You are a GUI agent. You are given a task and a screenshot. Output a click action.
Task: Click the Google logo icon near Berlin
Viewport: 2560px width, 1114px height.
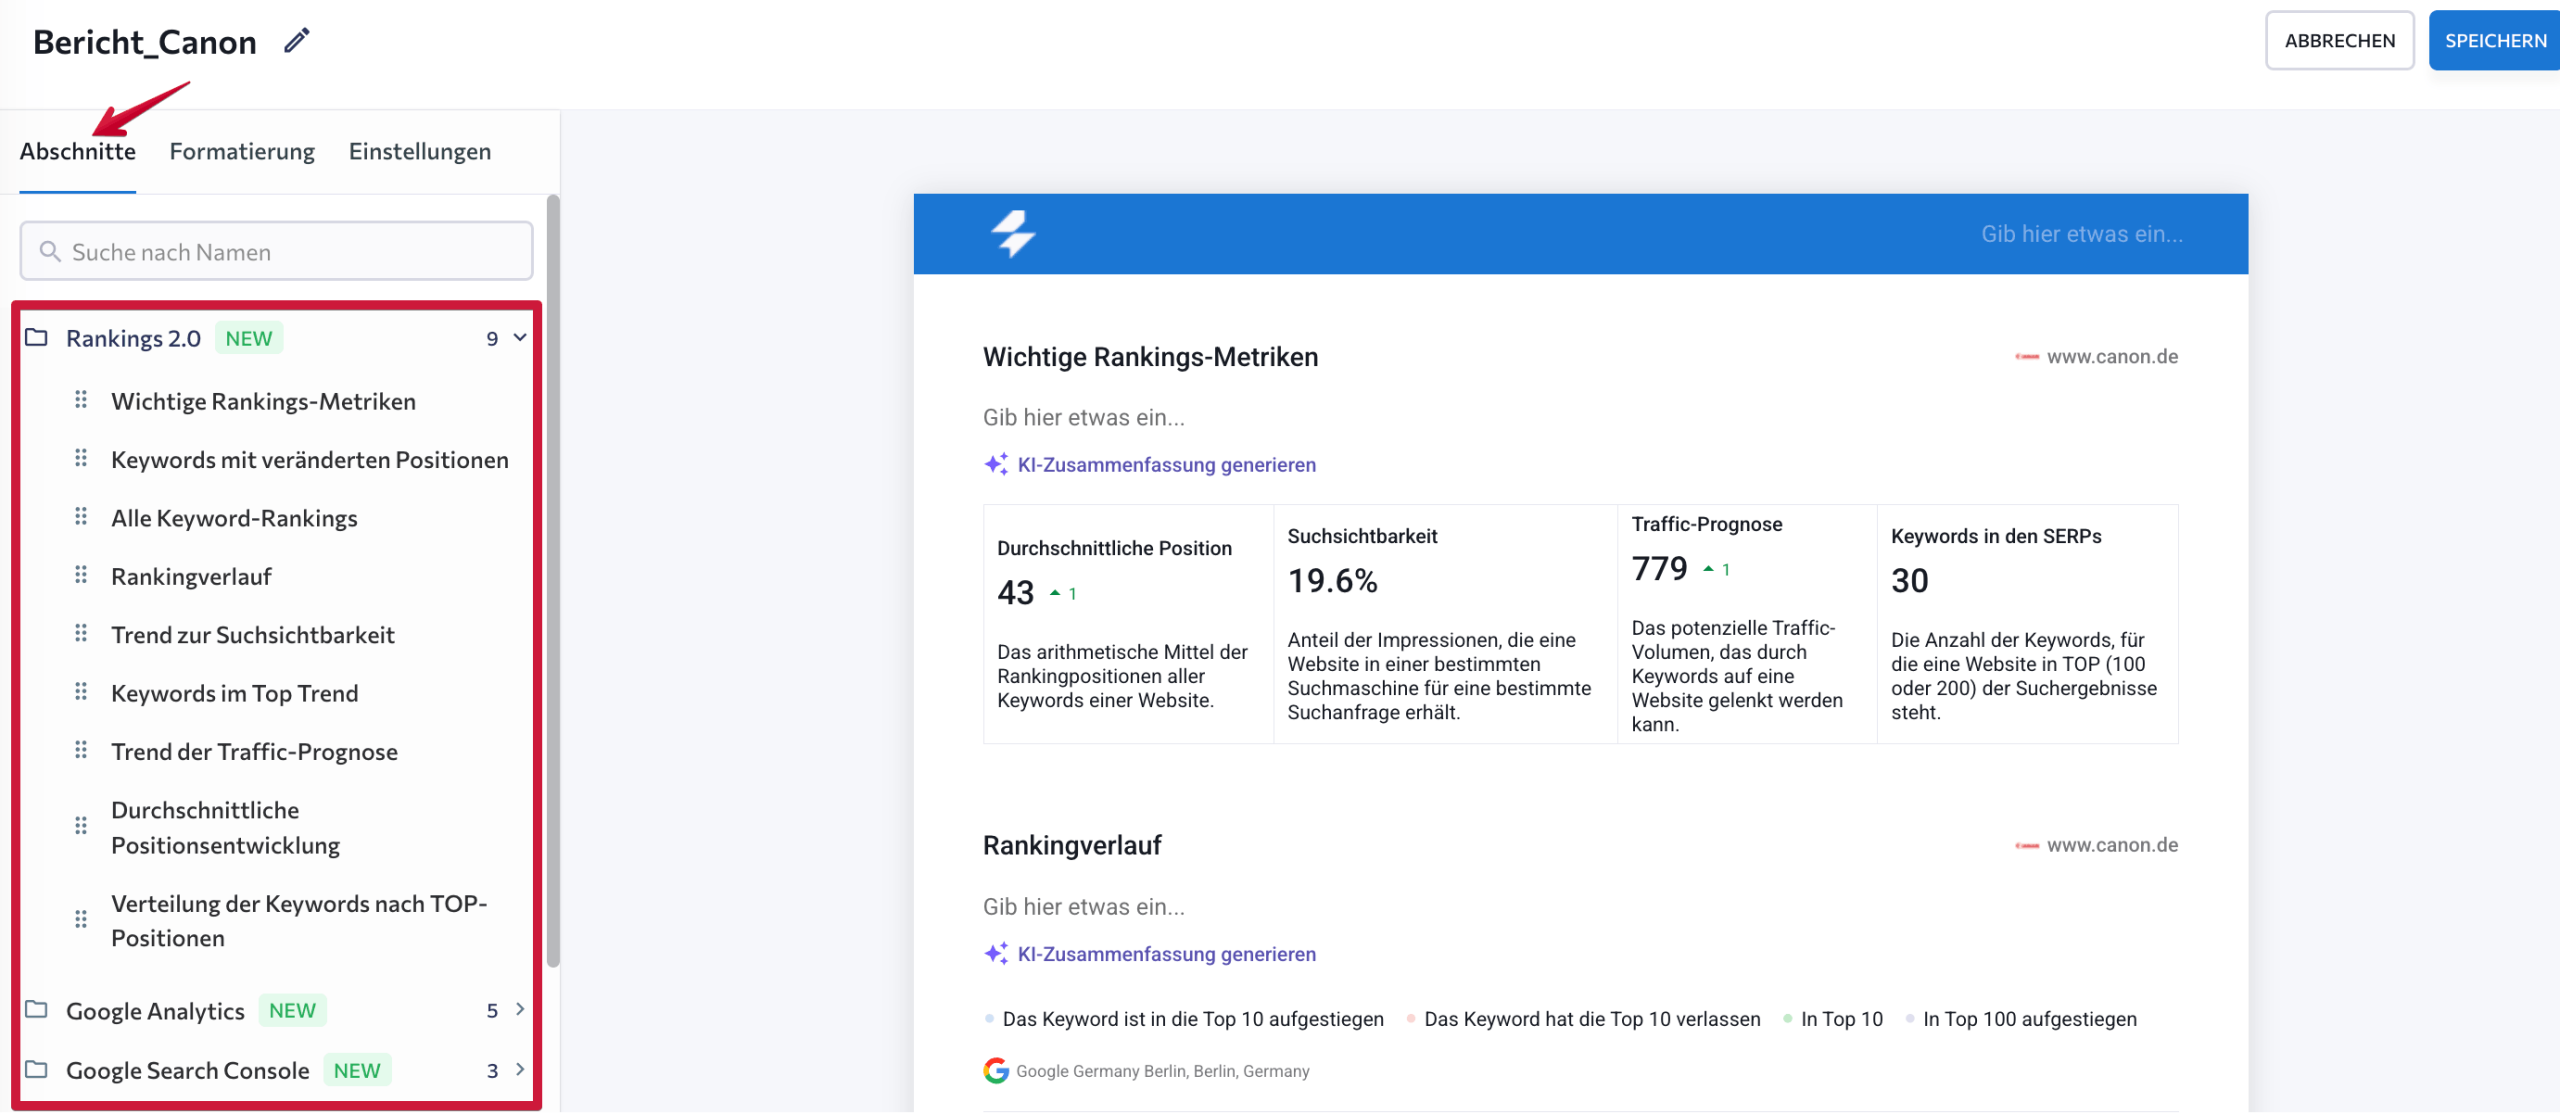click(x=996, y=1071)
